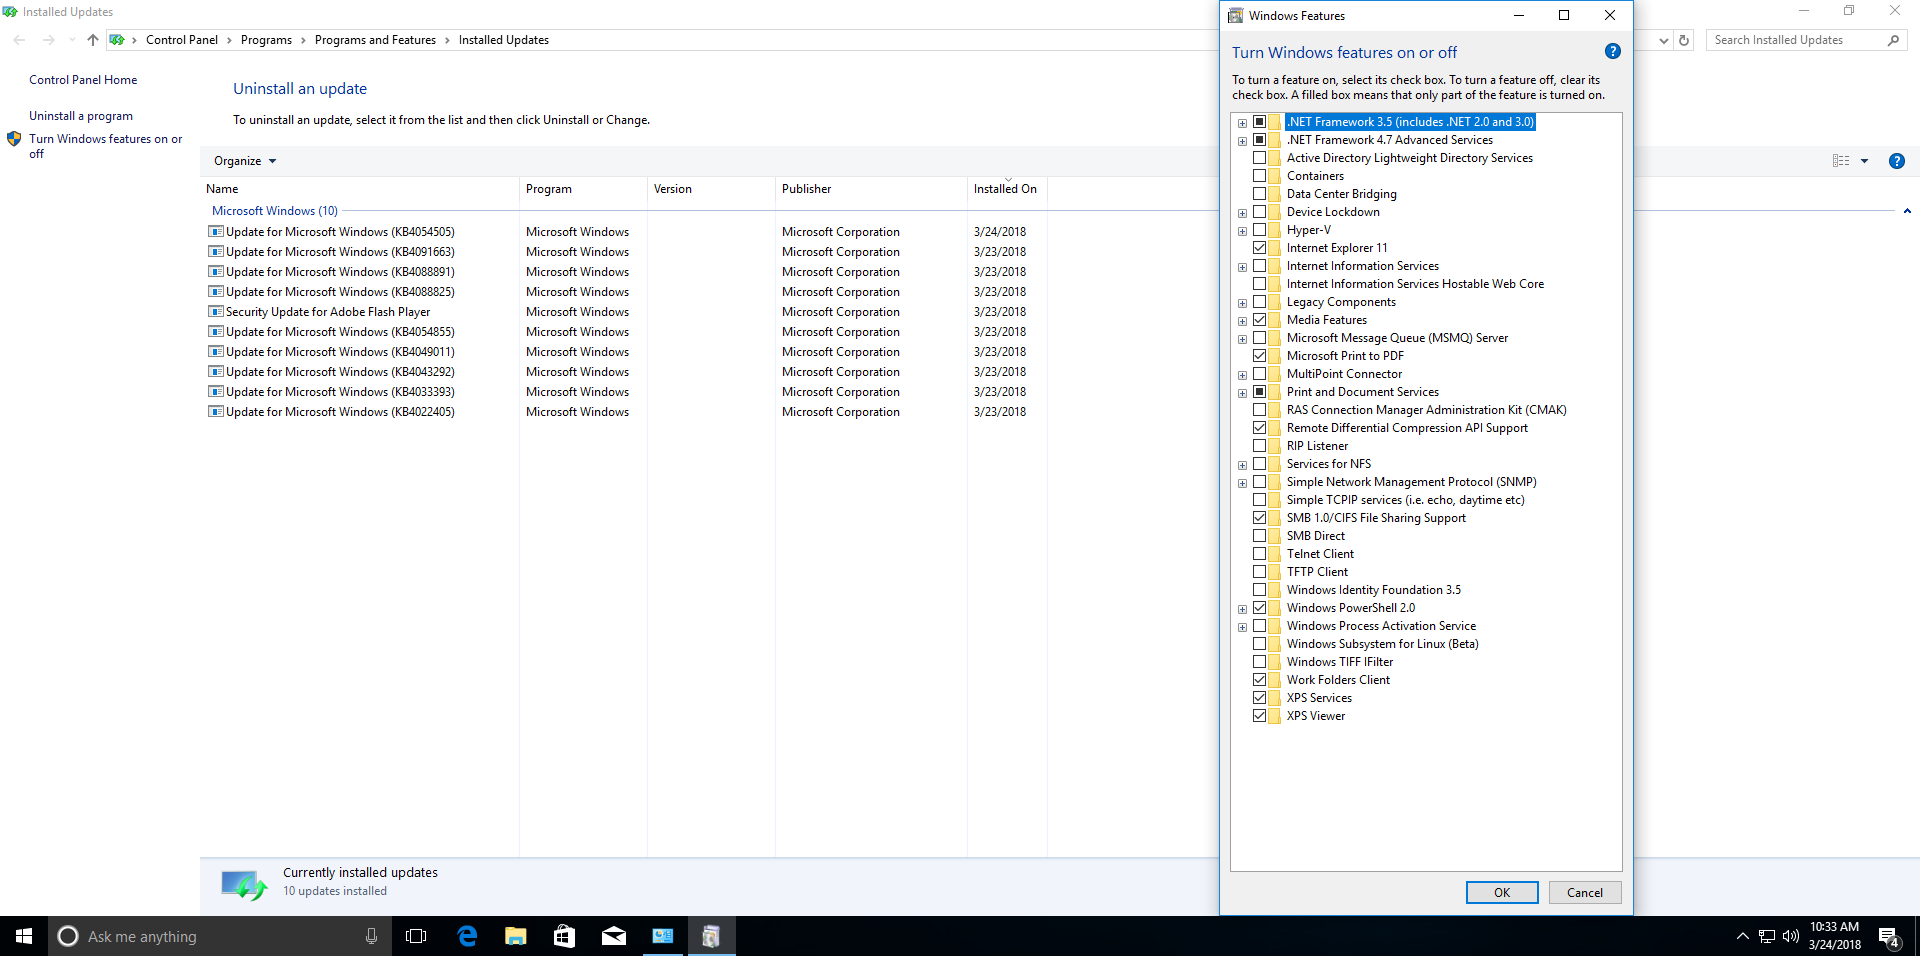The image size is (1920, 956).
Task: Open File Explorer from taskbar
Action: pyautogui.click(x=515, y=936)
